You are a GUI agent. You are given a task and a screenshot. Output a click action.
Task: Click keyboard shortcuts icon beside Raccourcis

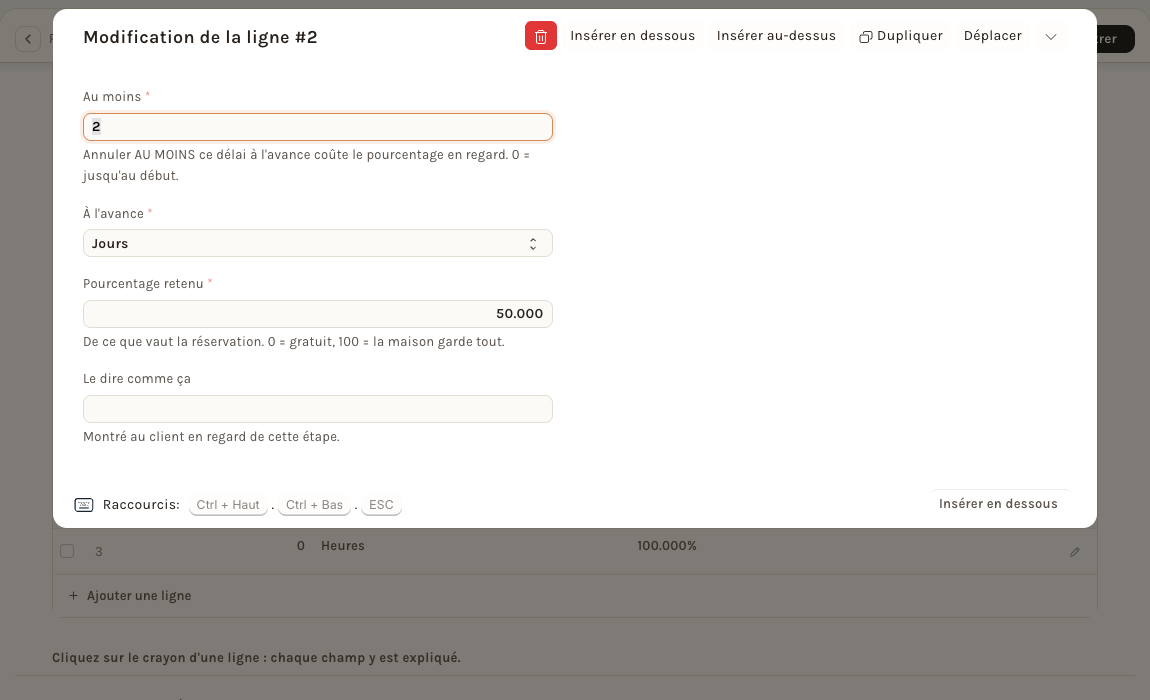[84, 505]
